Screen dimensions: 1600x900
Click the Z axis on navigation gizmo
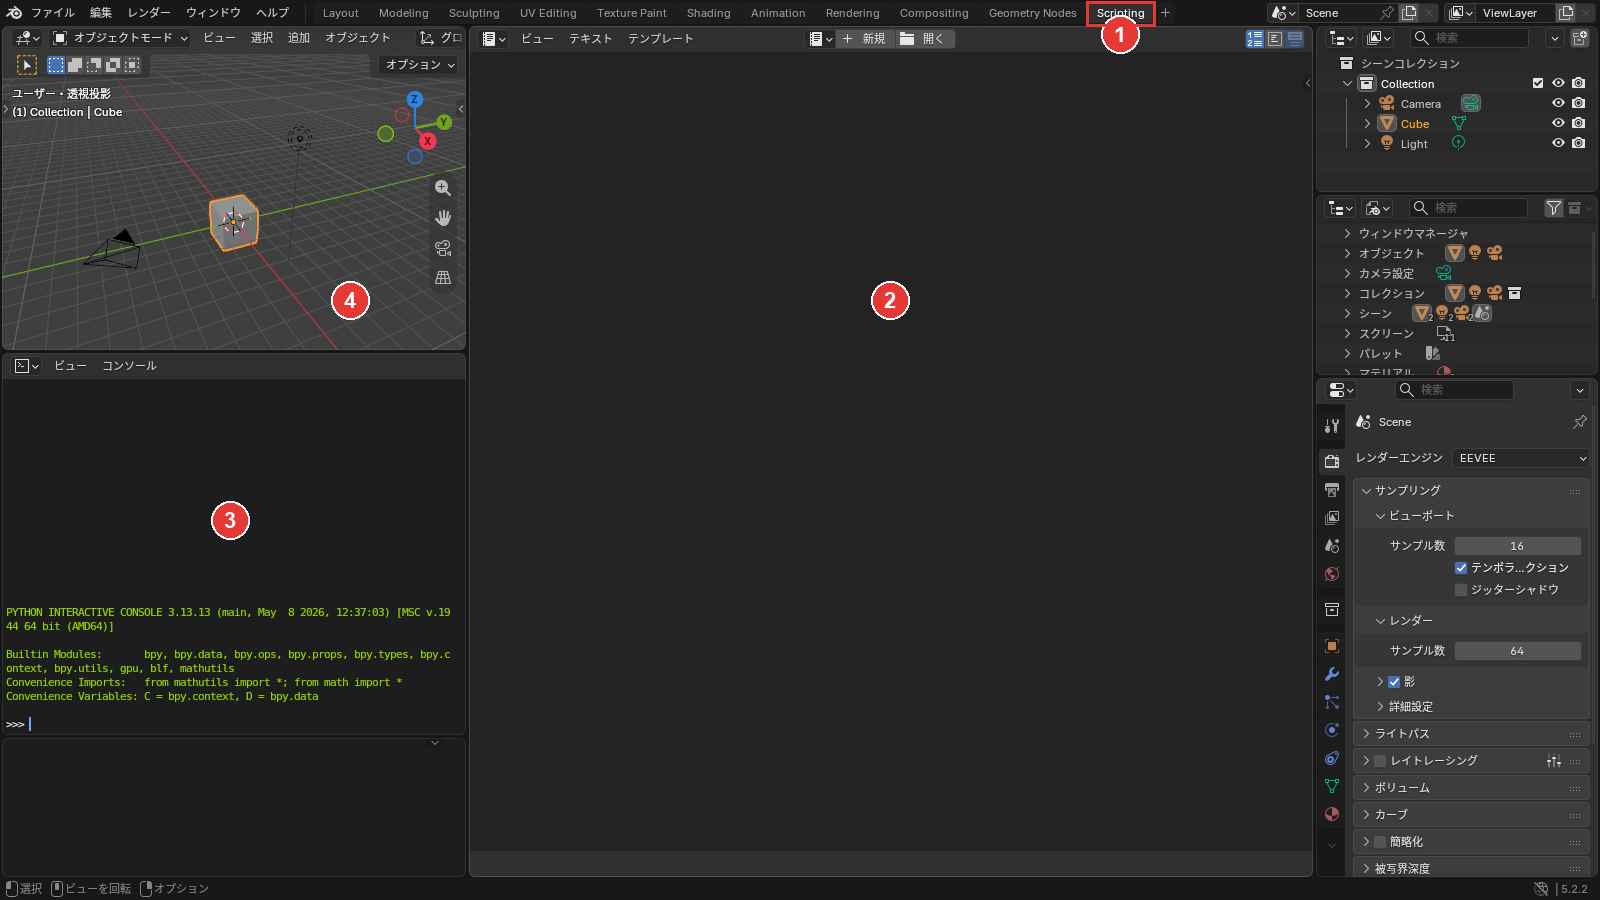(x=415, y=99)
